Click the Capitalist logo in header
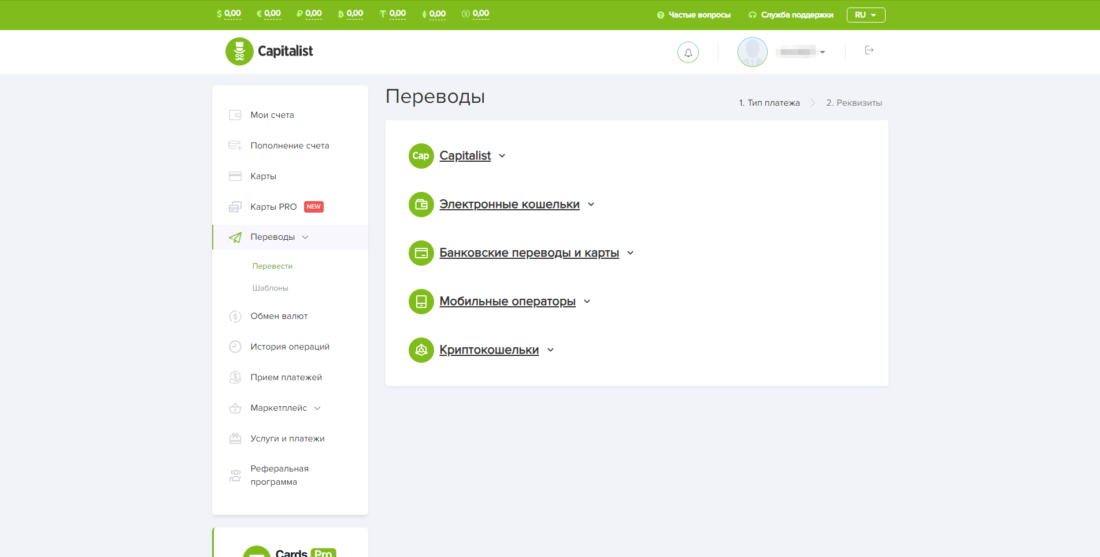Screen dimensions: 1100x557 (269, 51)
